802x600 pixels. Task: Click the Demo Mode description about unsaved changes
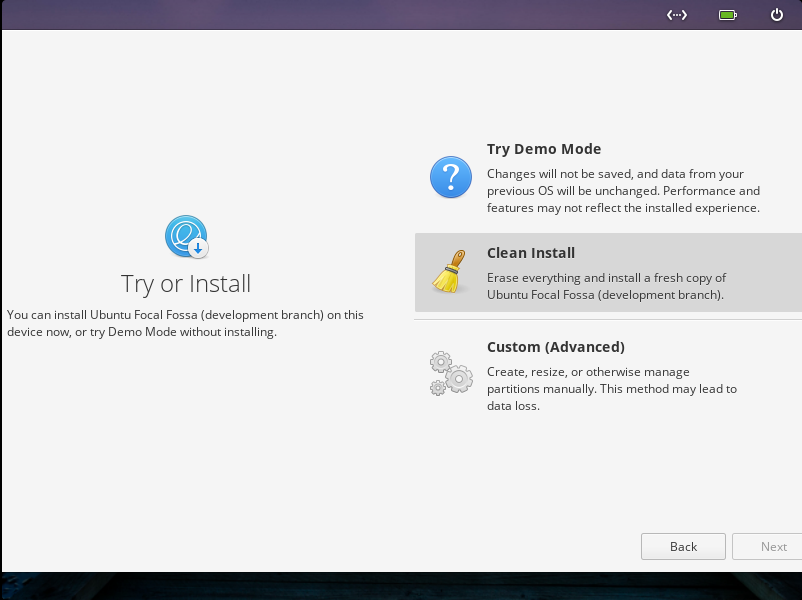[x=623, y=191]
